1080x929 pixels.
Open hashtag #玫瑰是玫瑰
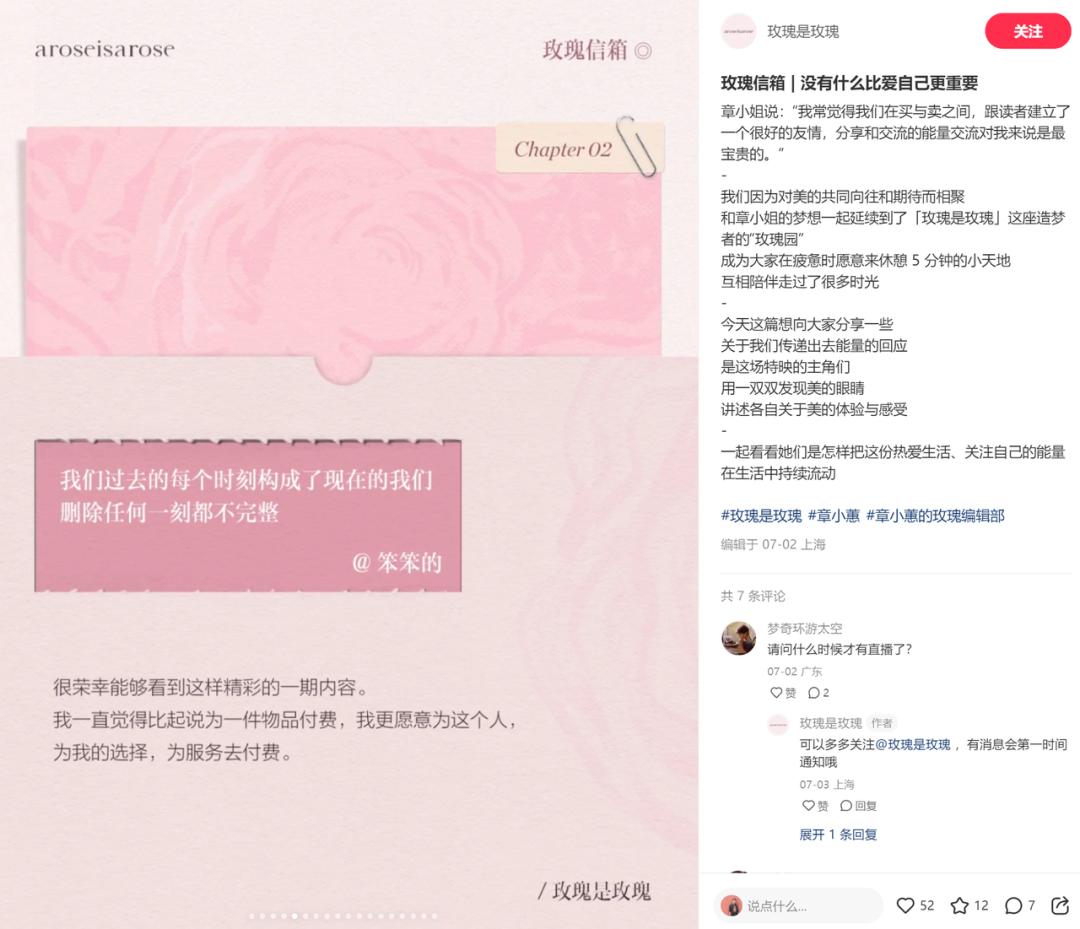click(761, 516)
